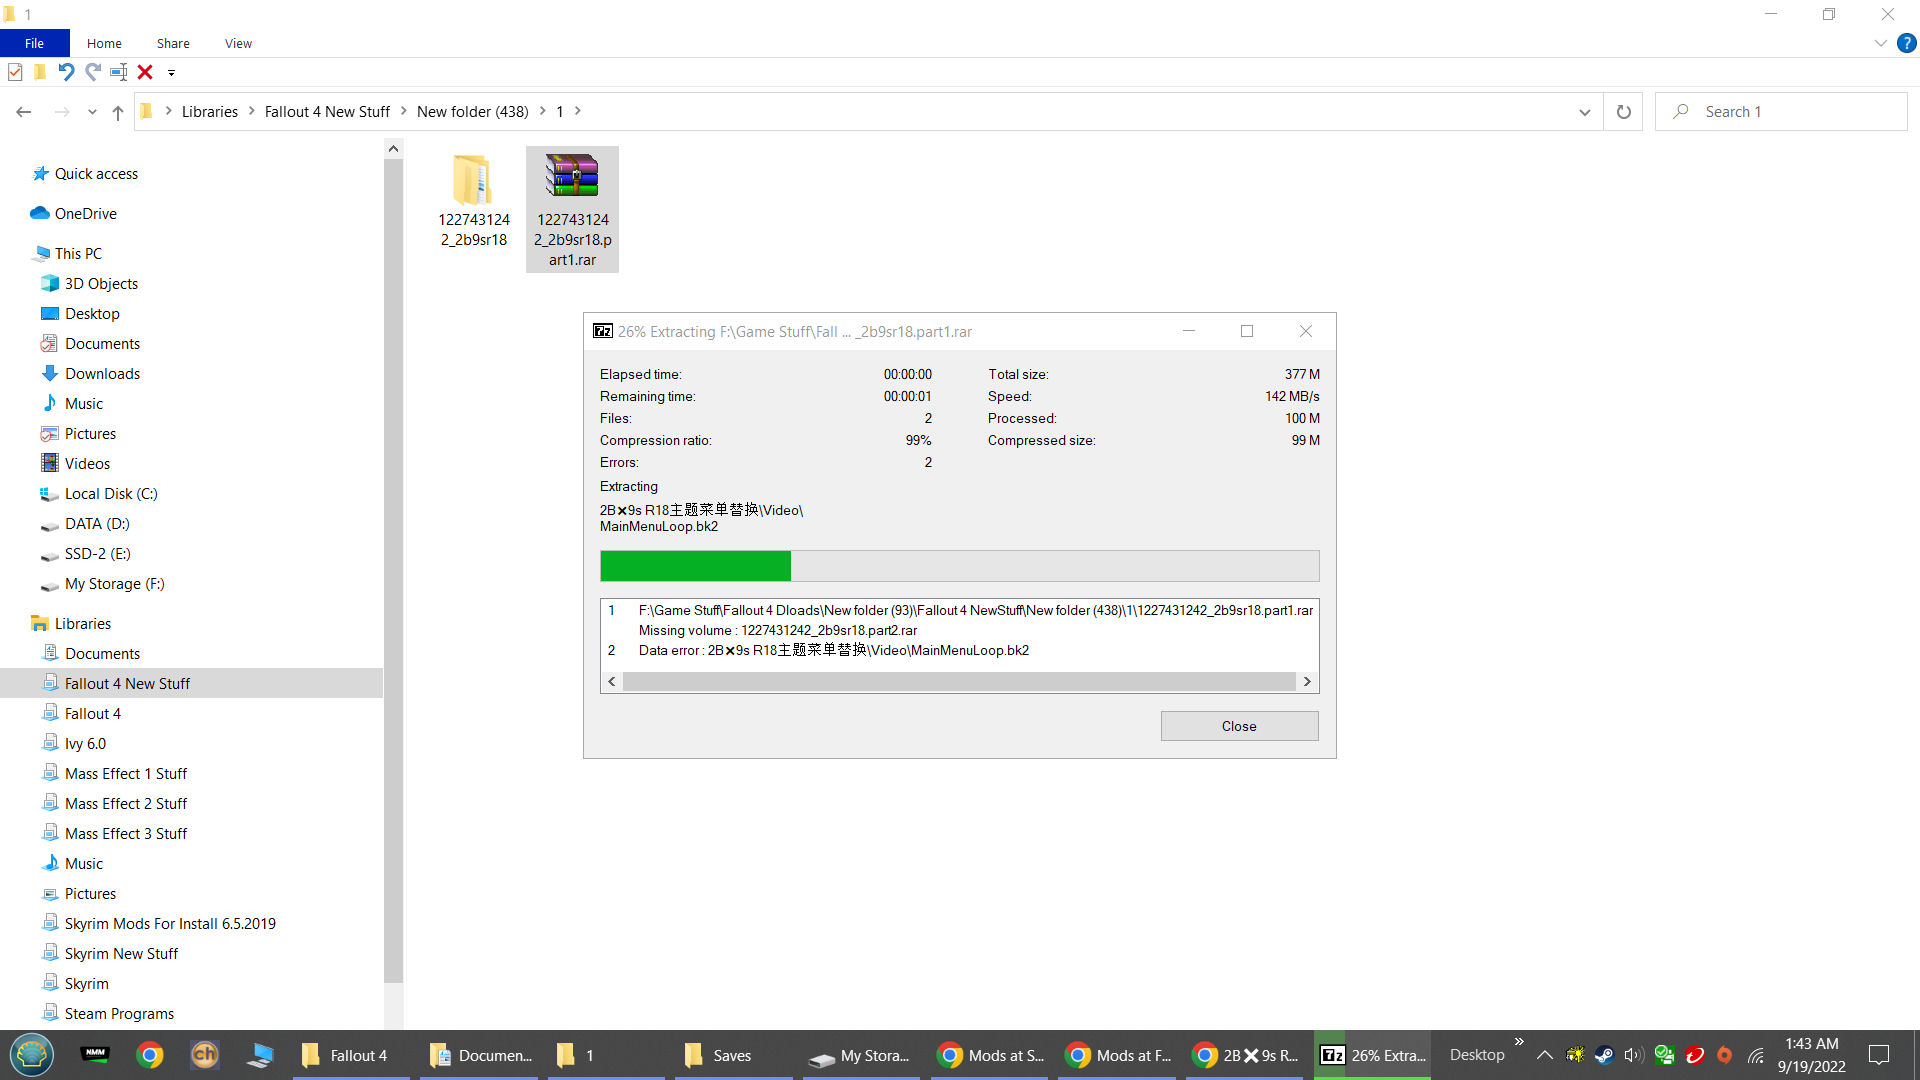This screenshot has width=1920, height=1080.
Task: Click Fallout 4 New Stuff in breadcrumb path
Action: click(327, 112)
